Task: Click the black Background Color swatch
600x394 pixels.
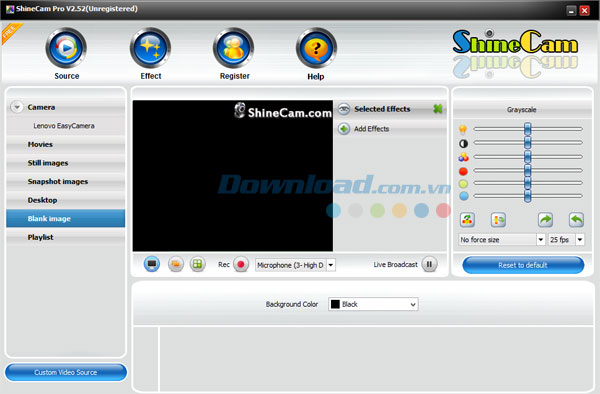Action: (x=335, y=304)
